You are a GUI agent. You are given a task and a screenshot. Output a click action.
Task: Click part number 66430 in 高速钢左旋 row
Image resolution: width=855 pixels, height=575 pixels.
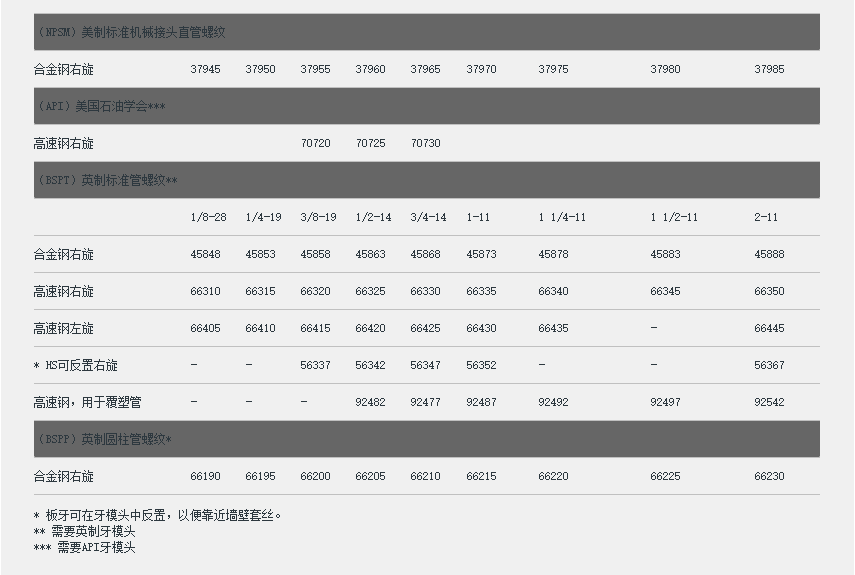pos(481,329)
